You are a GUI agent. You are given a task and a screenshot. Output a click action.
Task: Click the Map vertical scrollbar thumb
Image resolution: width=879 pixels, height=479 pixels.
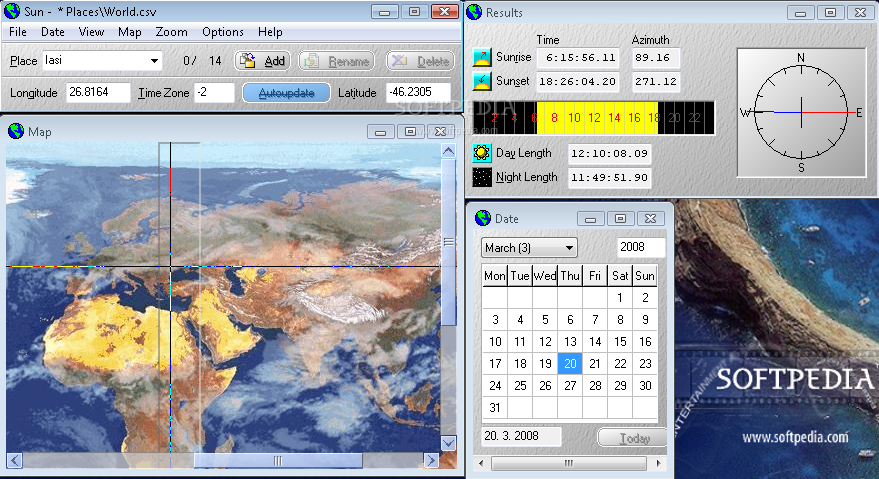point(448,242)
